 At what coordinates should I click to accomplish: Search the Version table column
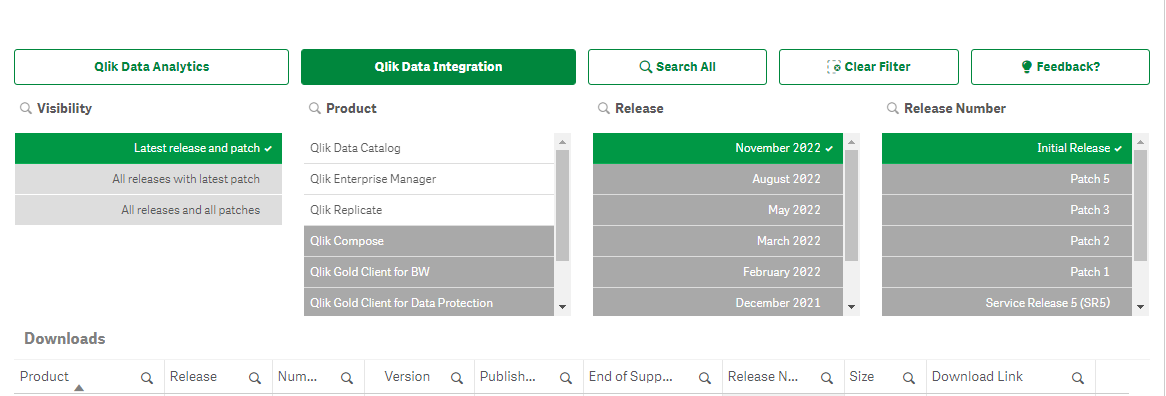tap(457, 378)
